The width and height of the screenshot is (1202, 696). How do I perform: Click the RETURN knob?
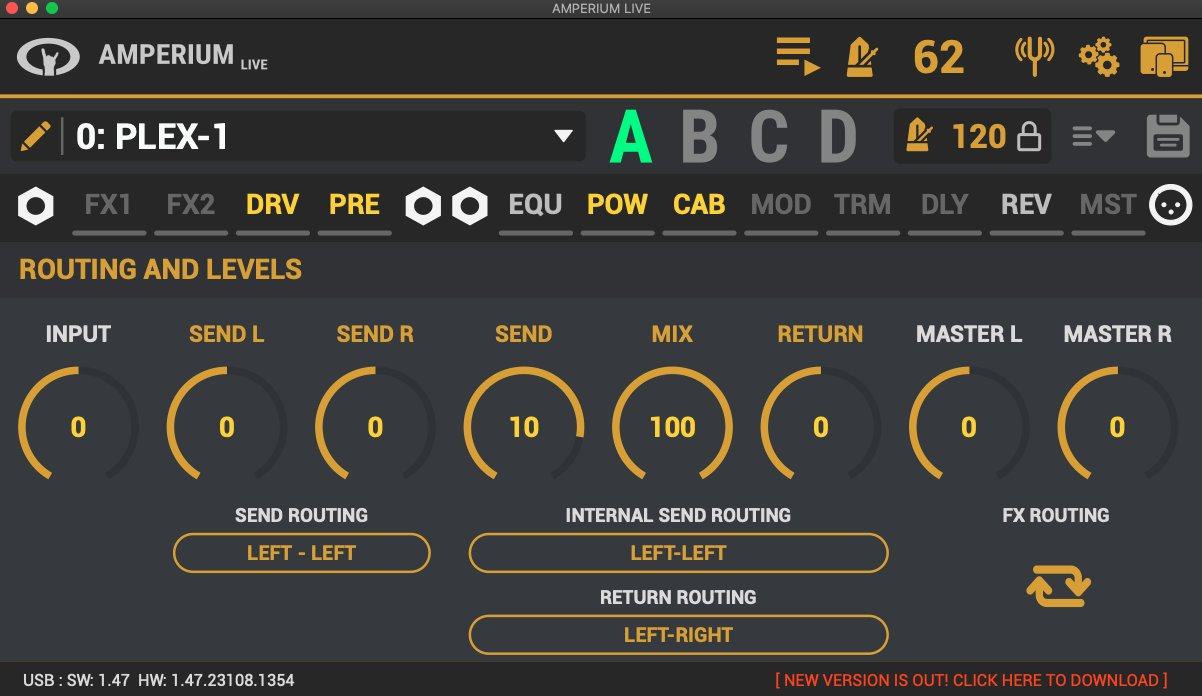pyautogui.click(x=821, y=427)
